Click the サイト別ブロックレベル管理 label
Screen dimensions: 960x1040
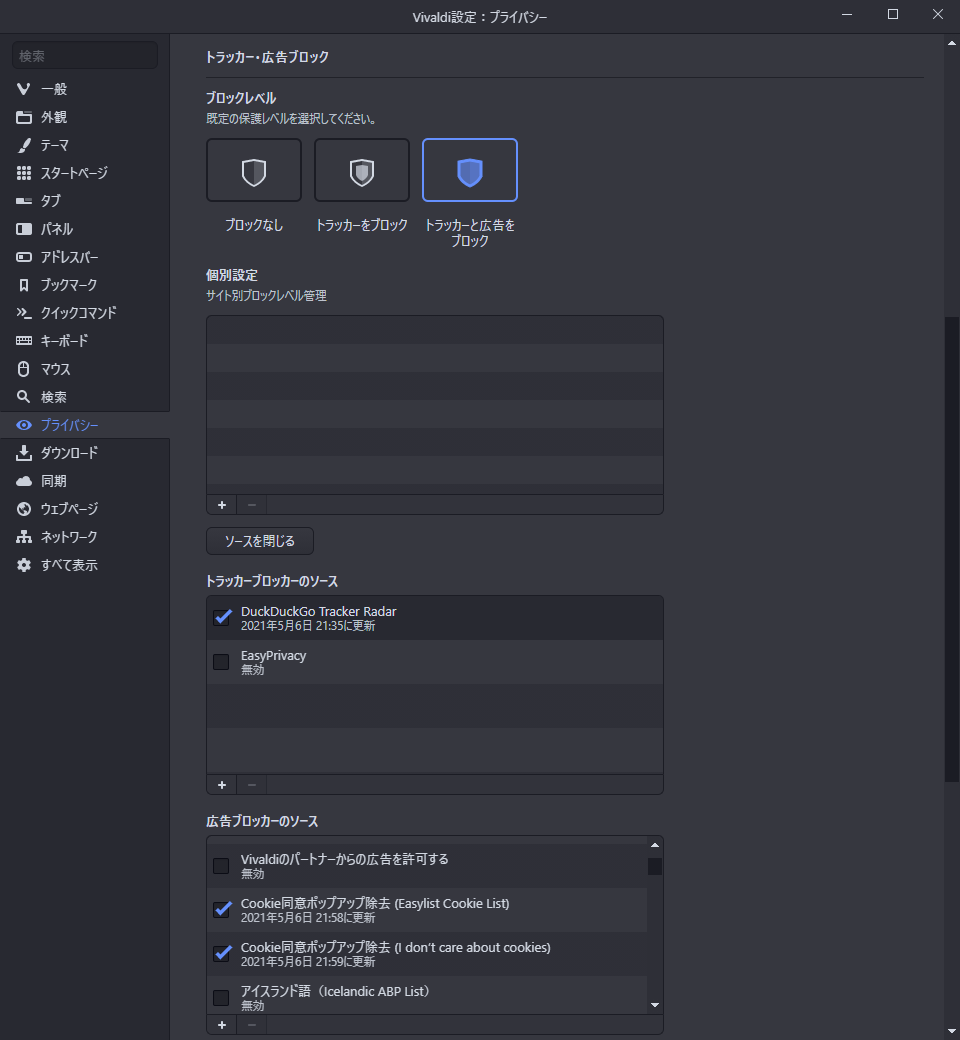pyautogui.click(x=266, y=296)
